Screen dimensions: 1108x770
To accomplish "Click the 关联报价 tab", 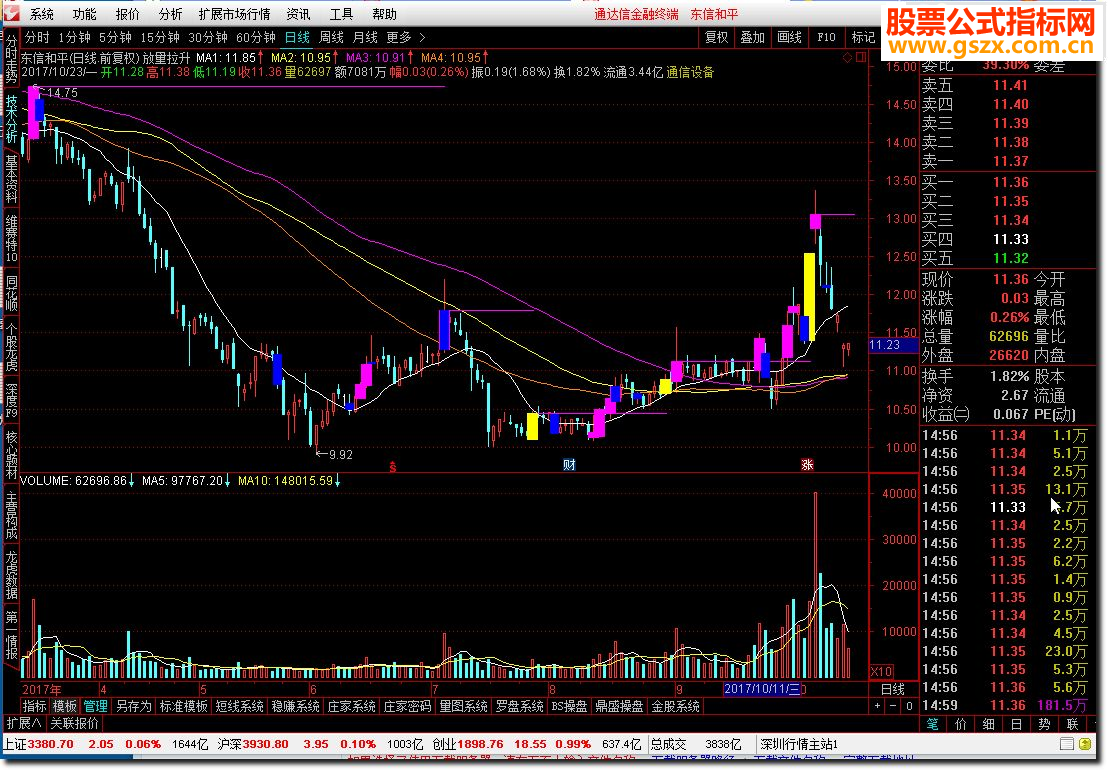I will [x=74, y=723].
